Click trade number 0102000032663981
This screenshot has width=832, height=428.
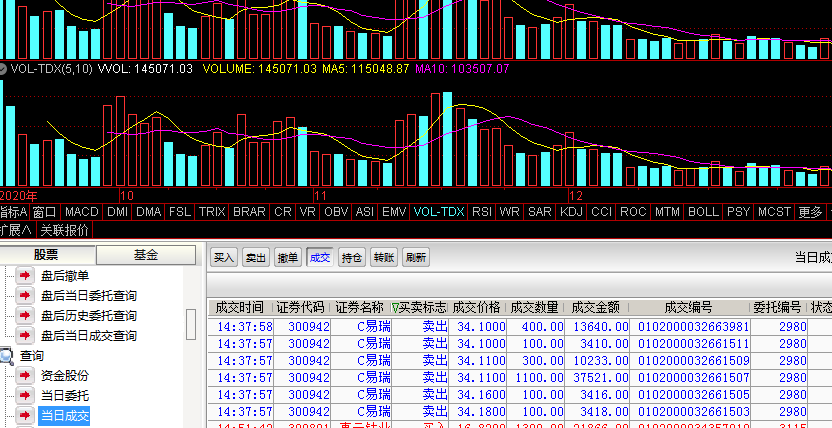694,327
